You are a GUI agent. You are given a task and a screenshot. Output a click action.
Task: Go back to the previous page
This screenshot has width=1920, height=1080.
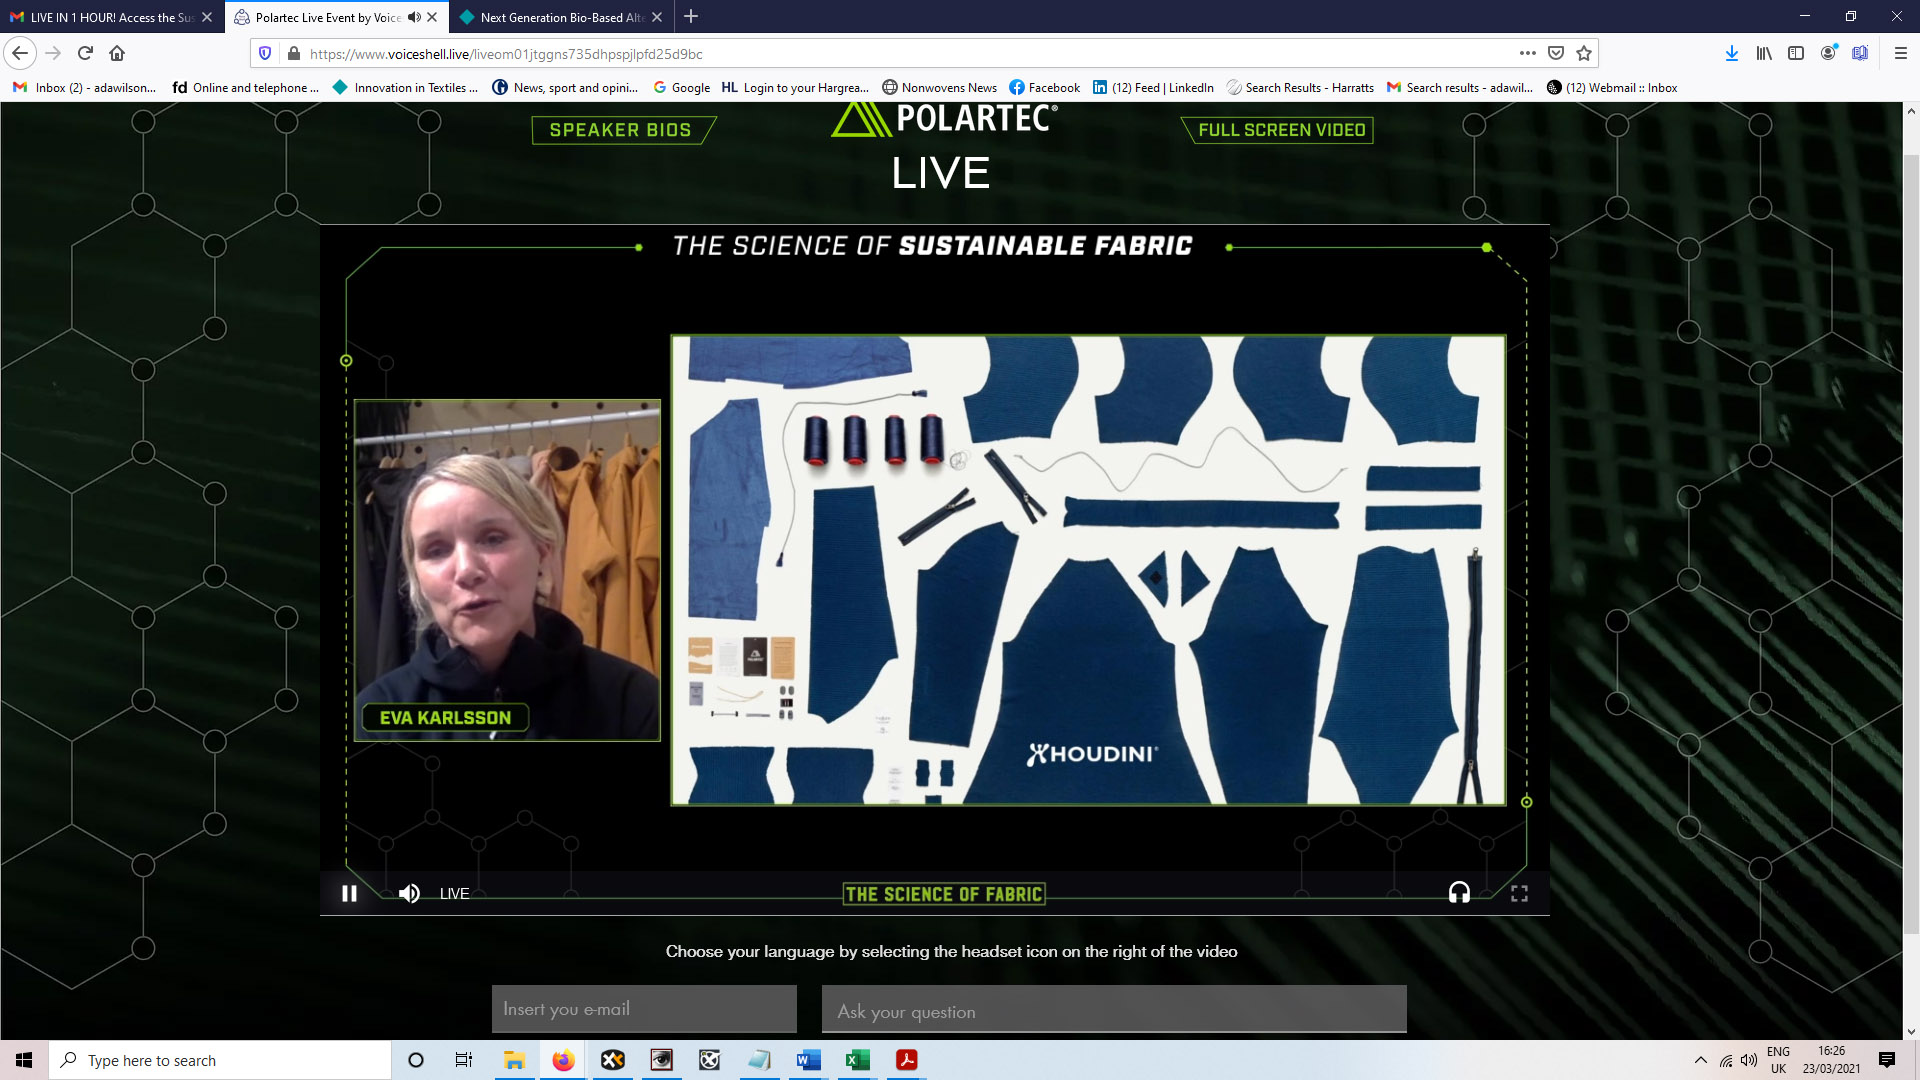click(x=20, y=53)
